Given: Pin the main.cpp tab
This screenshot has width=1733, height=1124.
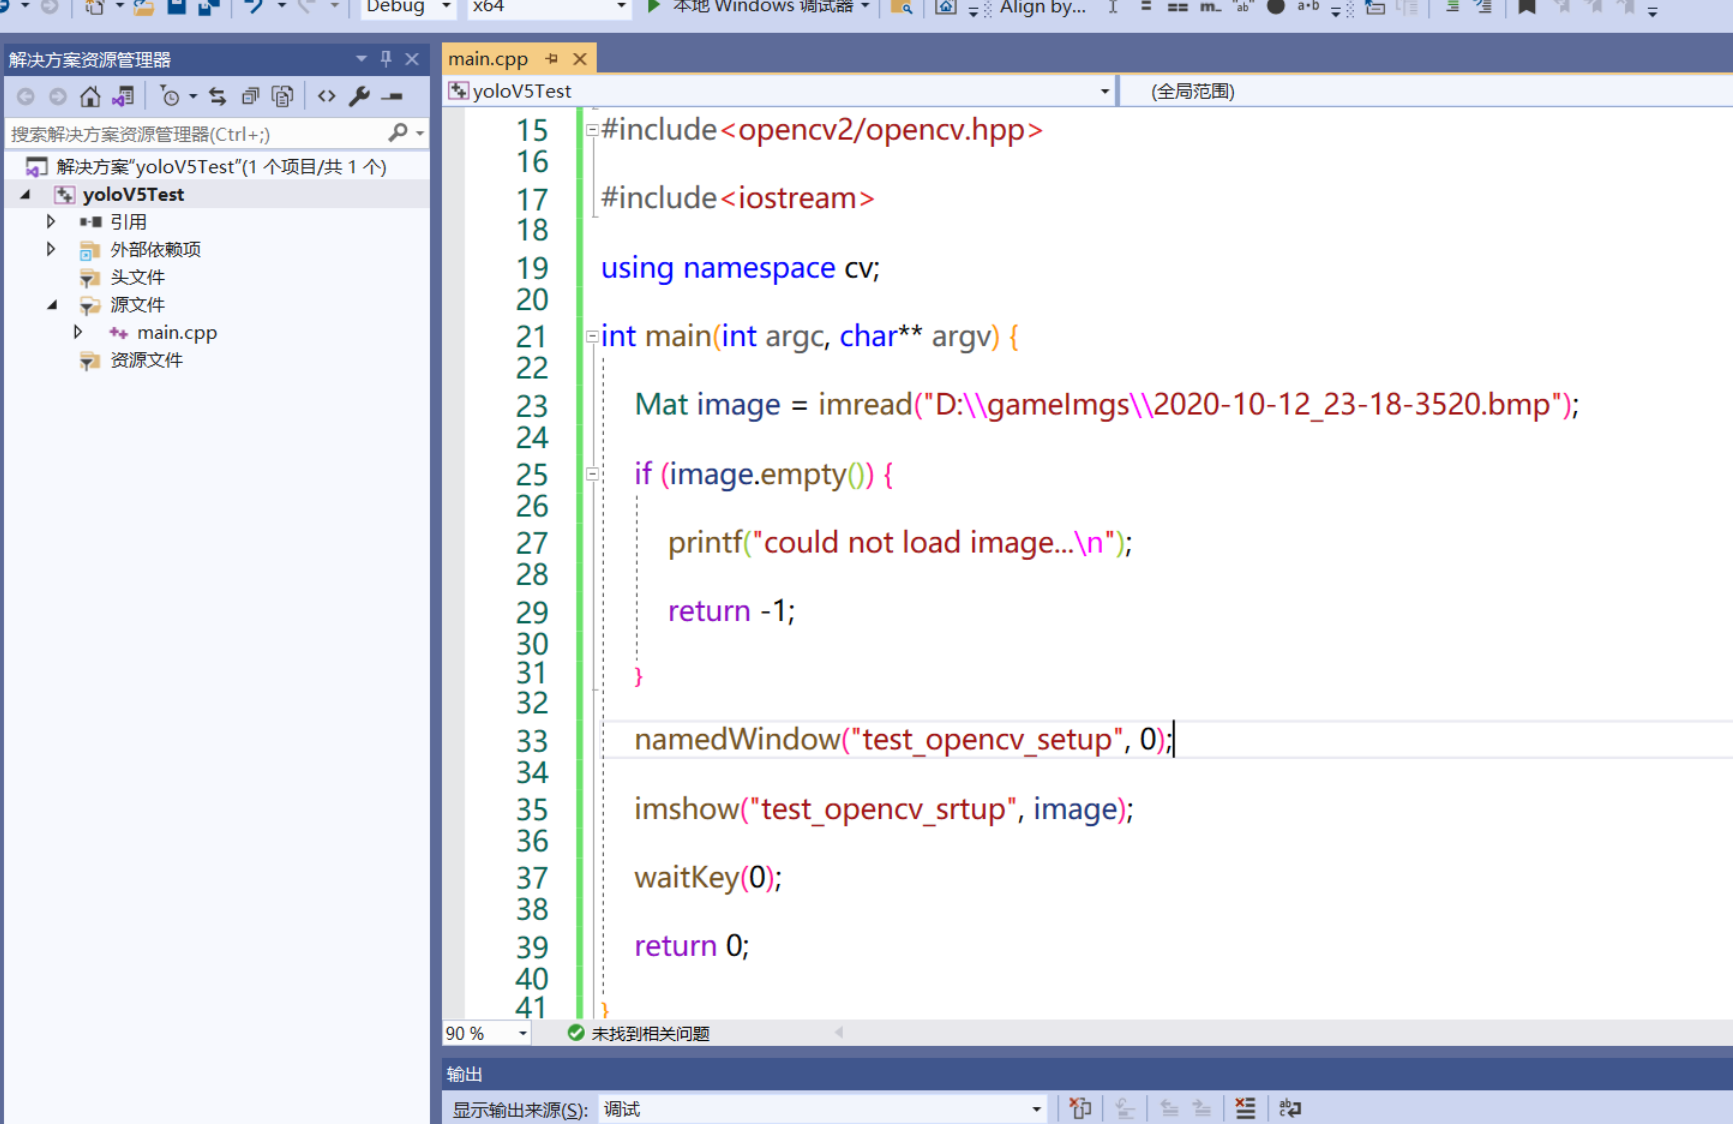Looking at the screenshot, I should pyautogui.click(x=552, y=59).
